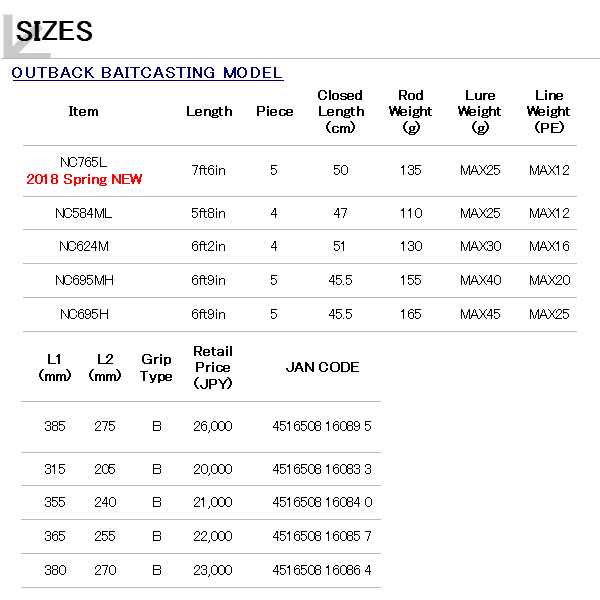Click the MAX30 lure weight cell
The width and height of the screenshot is (600, 600).
coord(481,246)
